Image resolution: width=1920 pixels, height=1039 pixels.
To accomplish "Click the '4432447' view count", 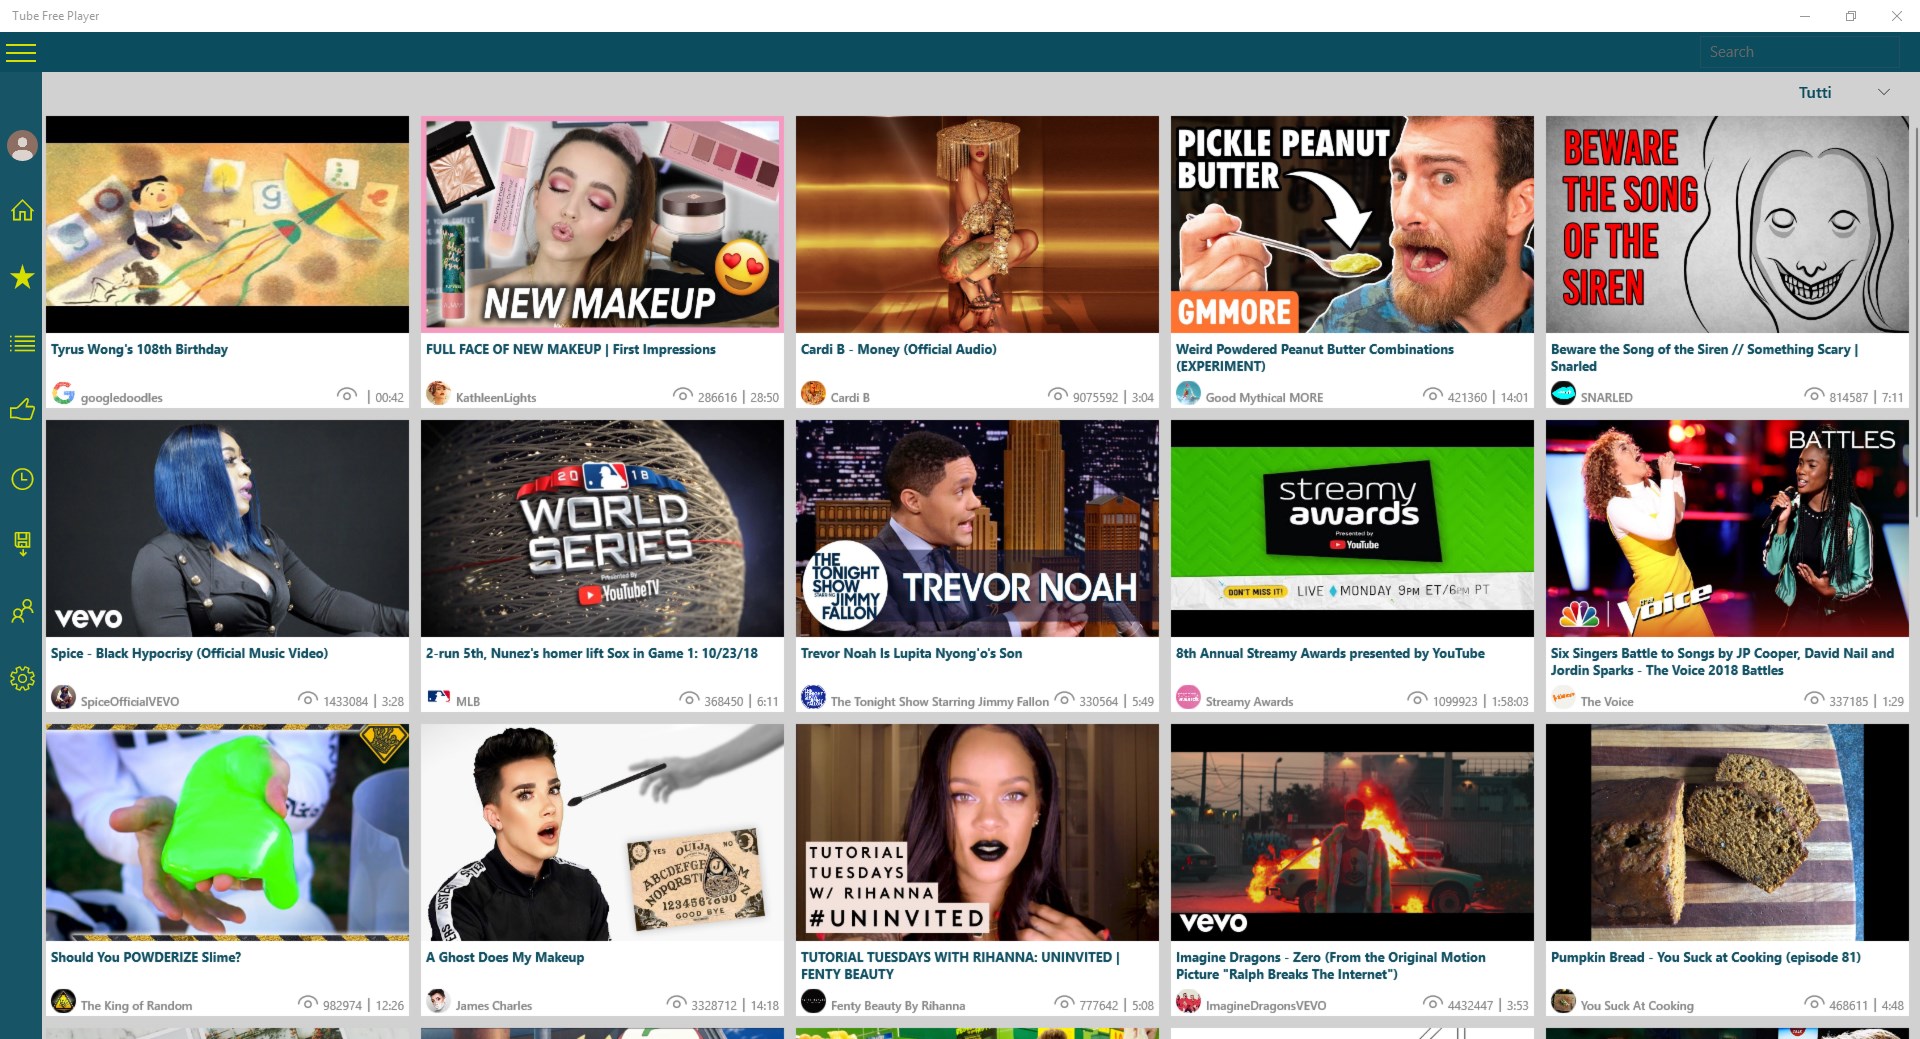I will (1470, 1006).
